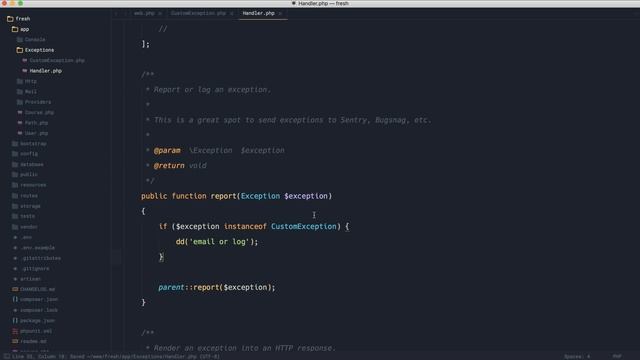Click the macOS green zoom window button
The height and width of the screenshot is (360, 640).
(x=20, y=3)
